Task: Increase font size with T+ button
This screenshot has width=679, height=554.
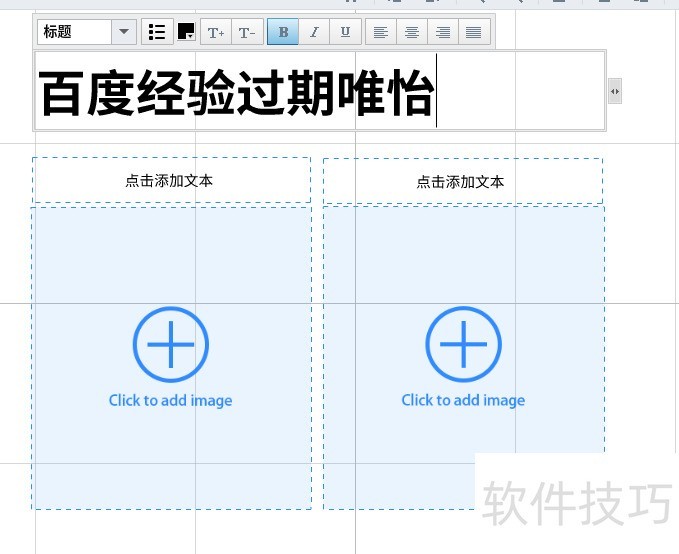Action: point(216,32)
